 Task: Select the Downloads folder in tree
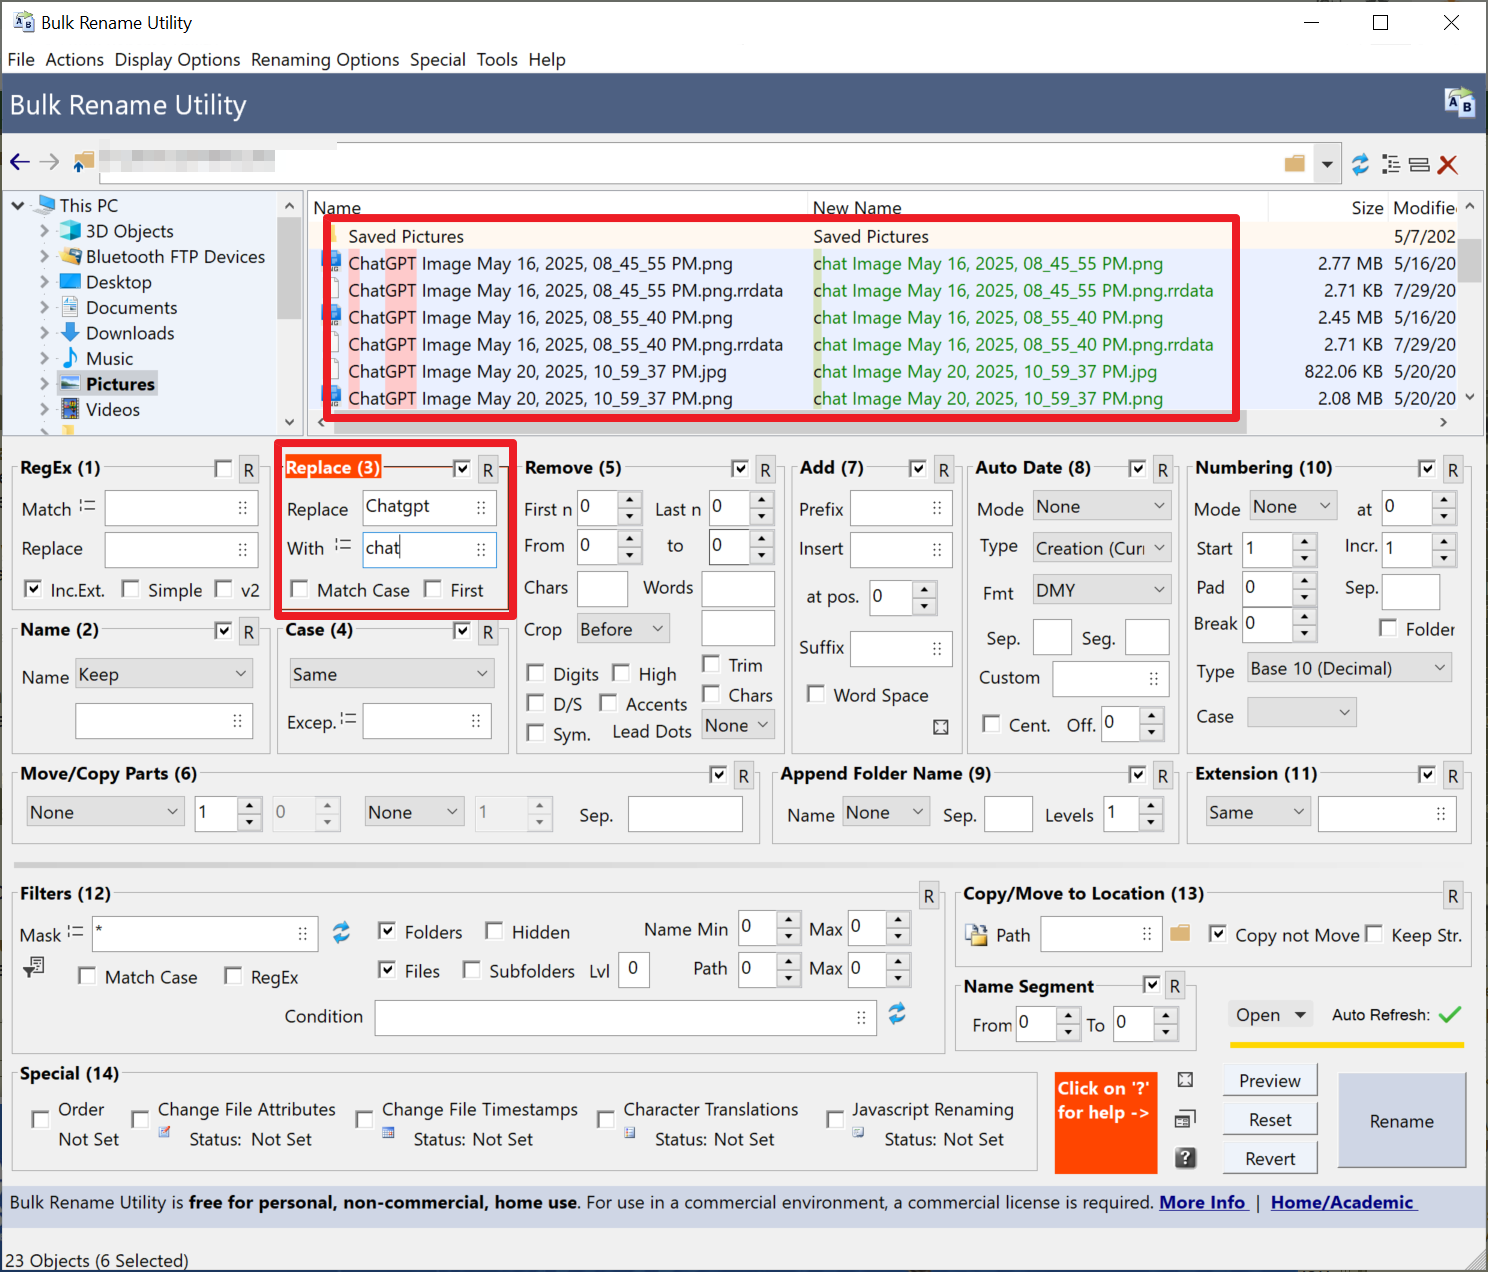pyautogui.click(x=130, y=333)
